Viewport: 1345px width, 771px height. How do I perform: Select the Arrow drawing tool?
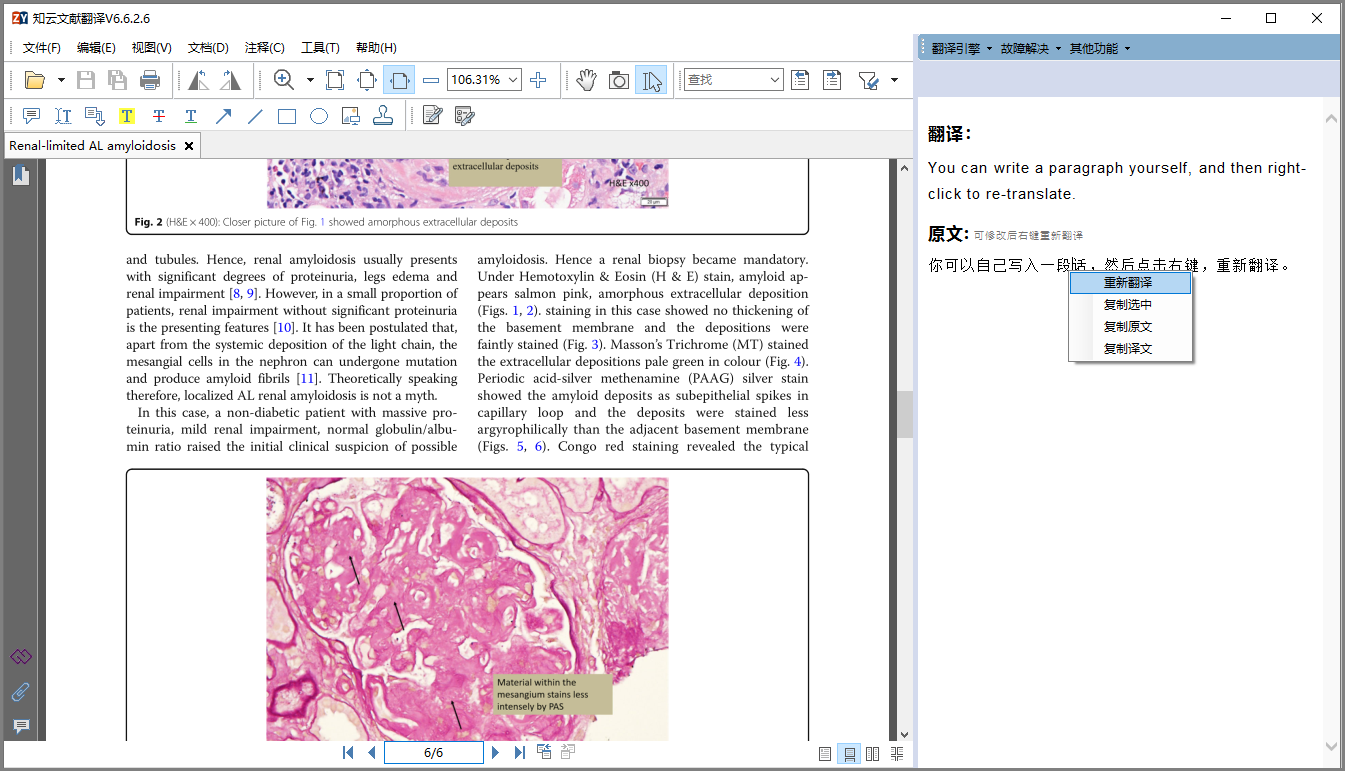click(x=223, y=116)
